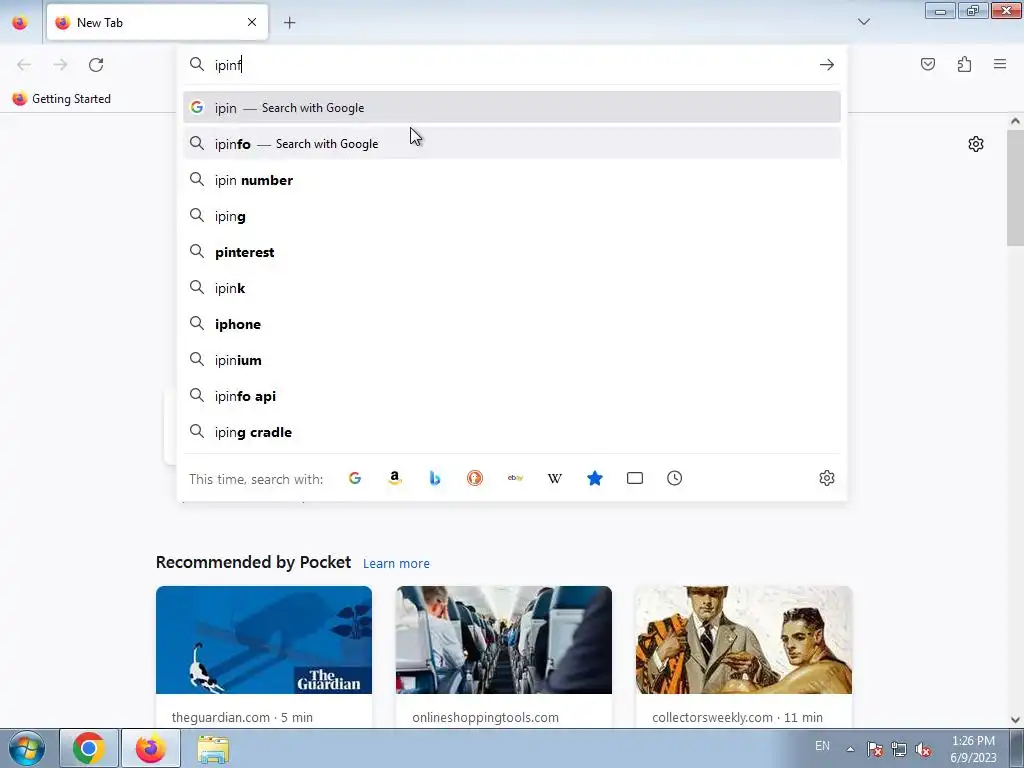Click the Go arrow in address bar

(827, 65)
